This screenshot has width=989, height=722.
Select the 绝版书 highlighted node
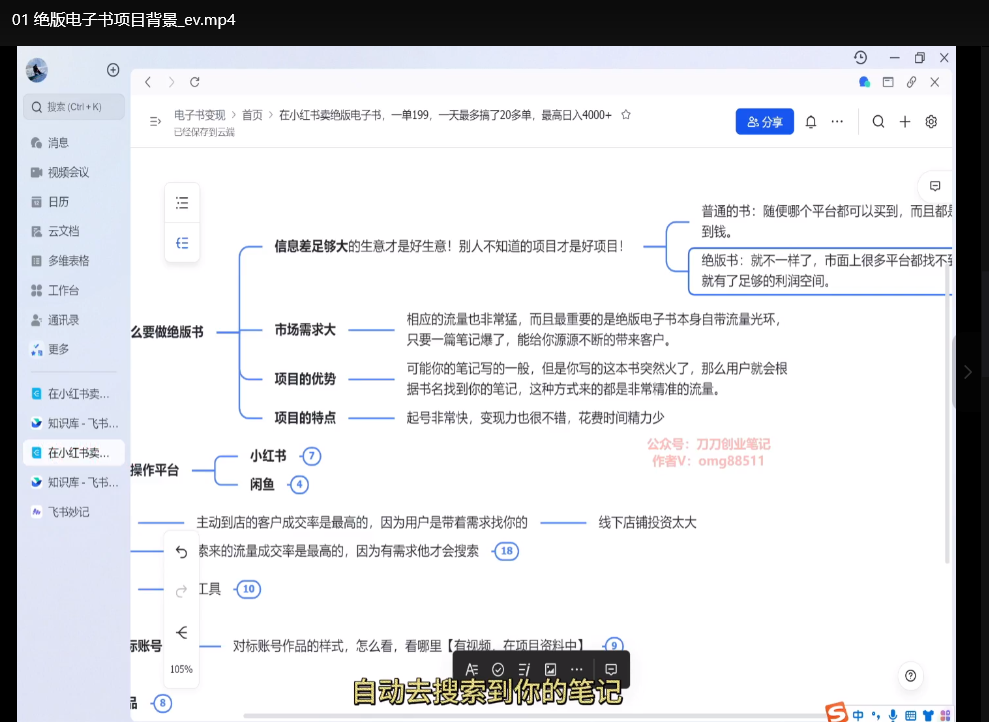820,271
